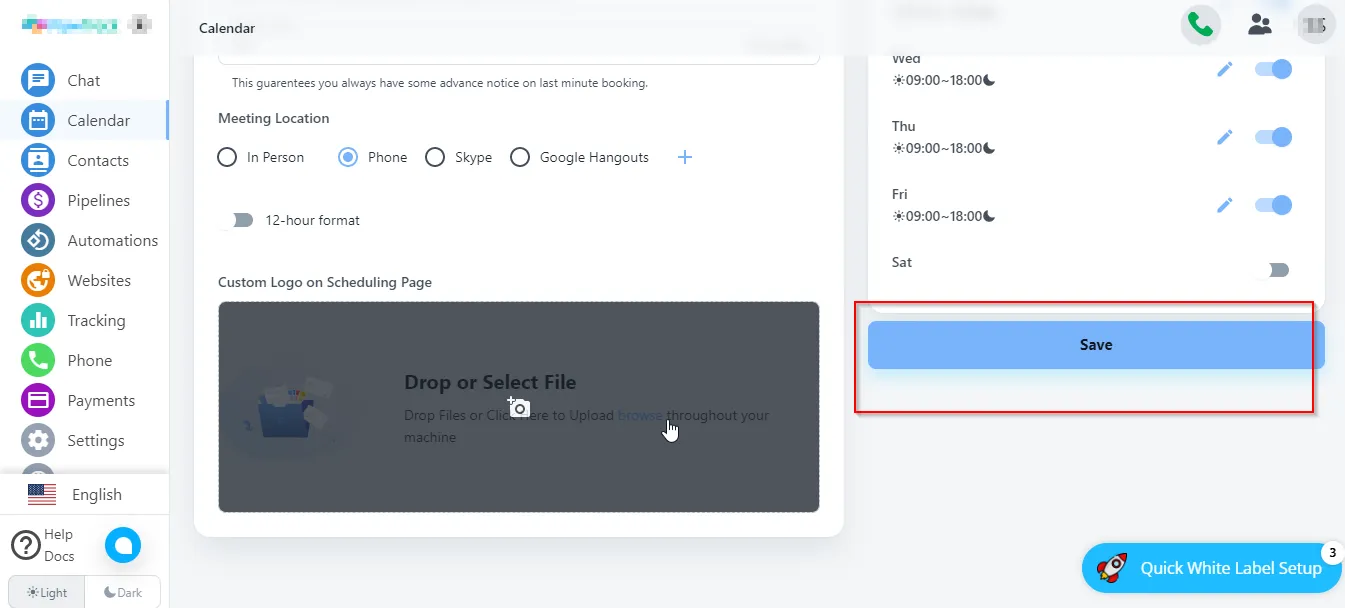
Task: Click the Settings sidebar label
Action: click(x=96, y=440)
